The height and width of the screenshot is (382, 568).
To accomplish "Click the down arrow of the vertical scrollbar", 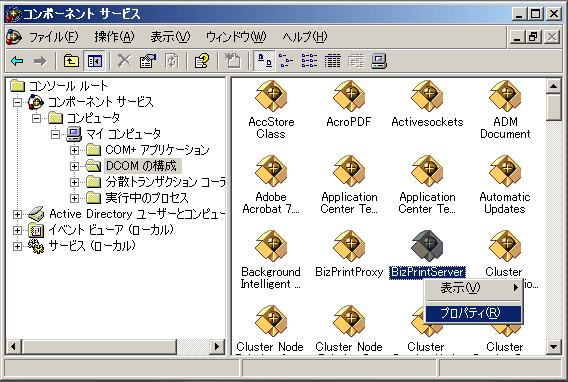I will click(553, 347).
